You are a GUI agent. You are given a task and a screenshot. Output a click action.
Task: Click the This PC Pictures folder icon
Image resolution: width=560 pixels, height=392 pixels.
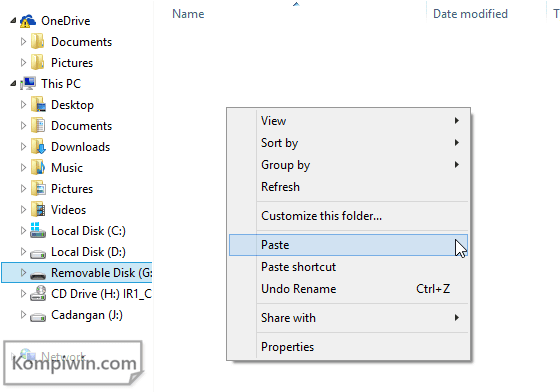pyautogui.click(x=38, y=189)
